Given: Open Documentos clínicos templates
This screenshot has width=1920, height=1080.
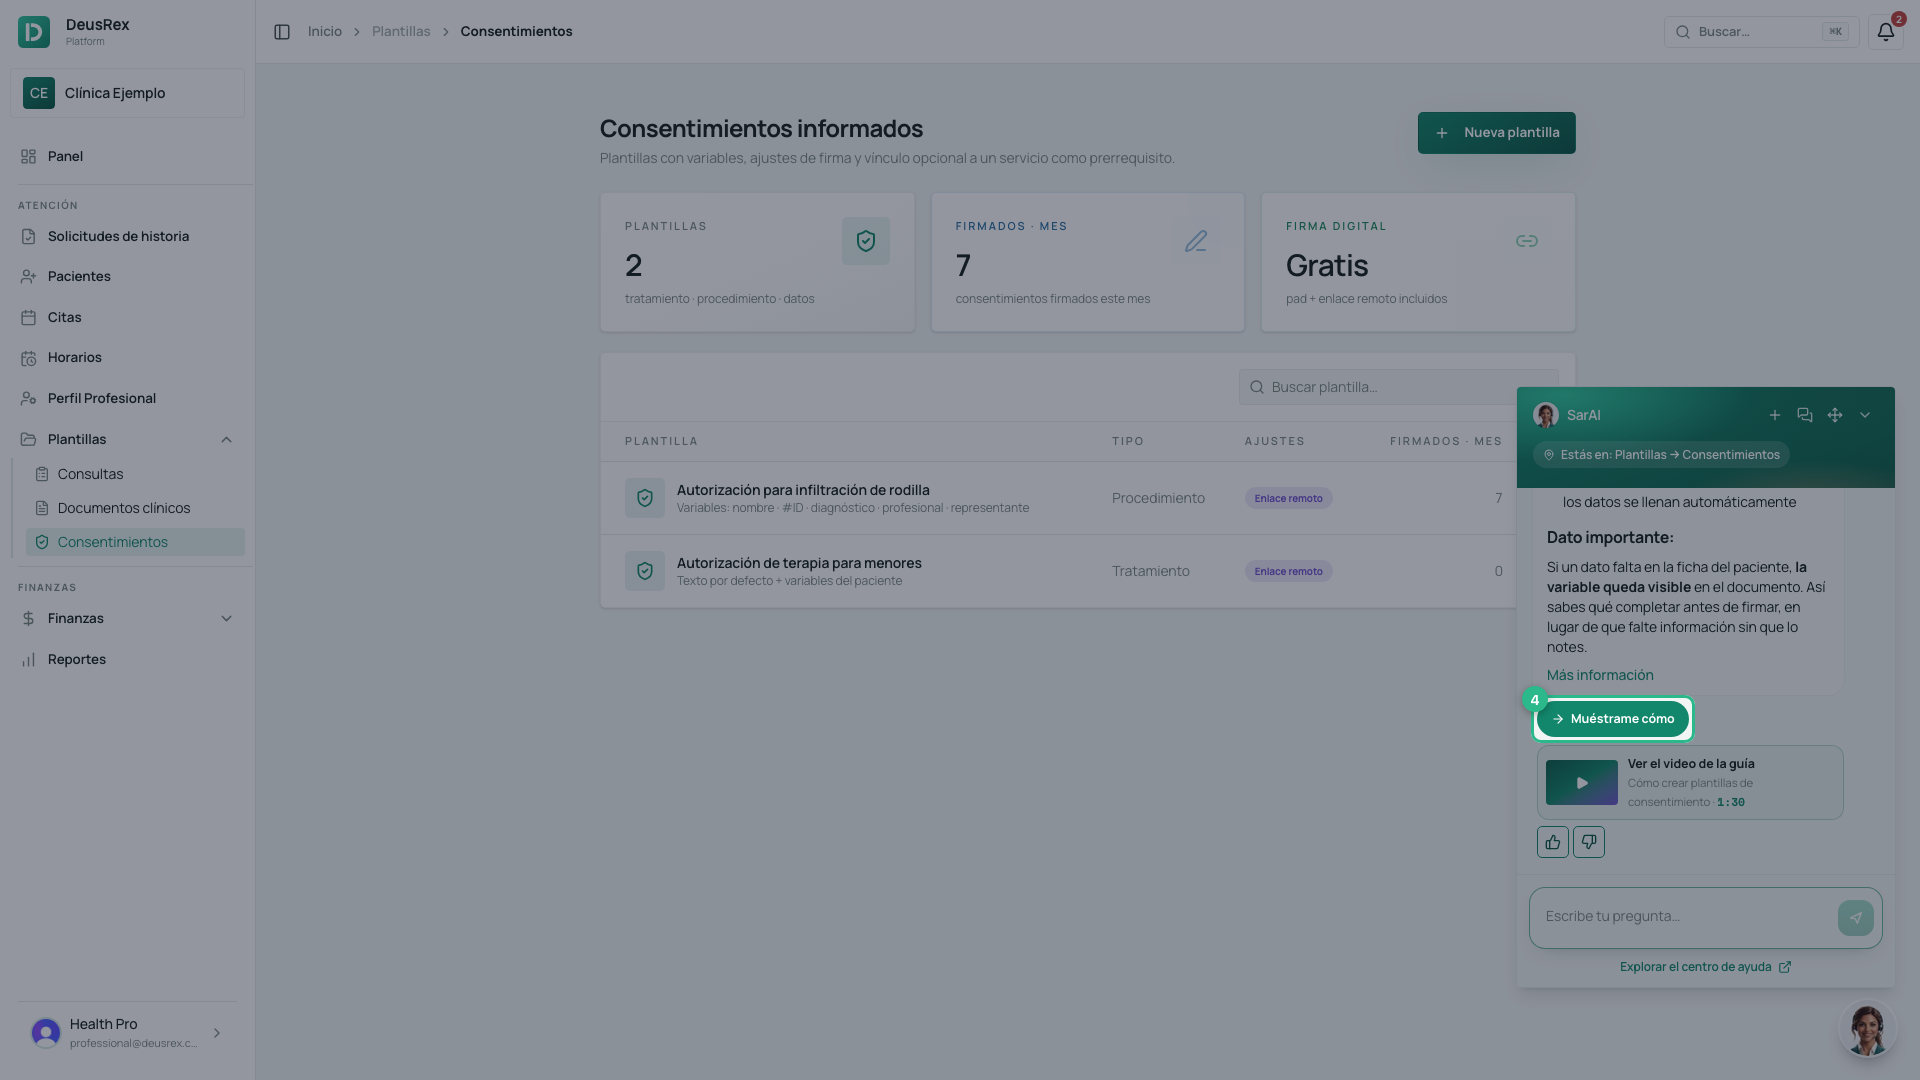Looking at the screenshot, I should point(135,508).
